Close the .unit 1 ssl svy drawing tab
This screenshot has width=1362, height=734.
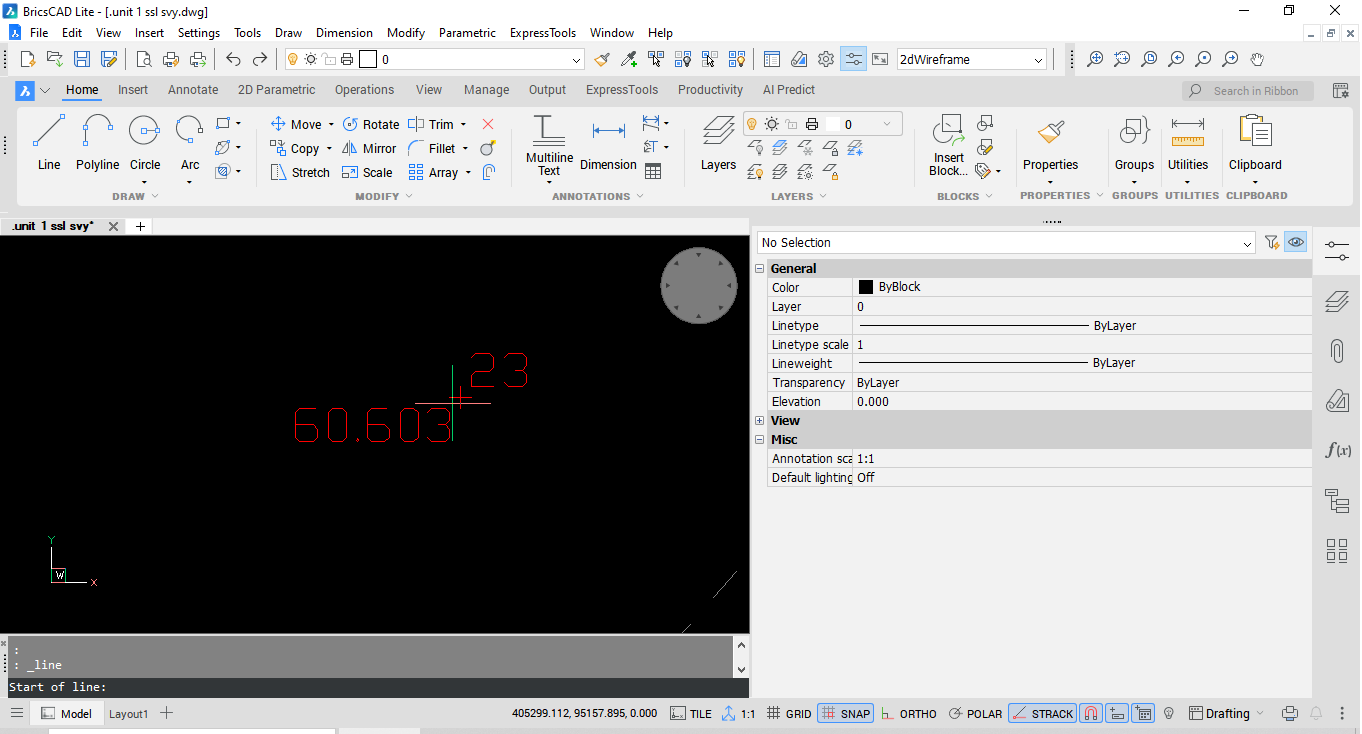(x=113, y=226)
